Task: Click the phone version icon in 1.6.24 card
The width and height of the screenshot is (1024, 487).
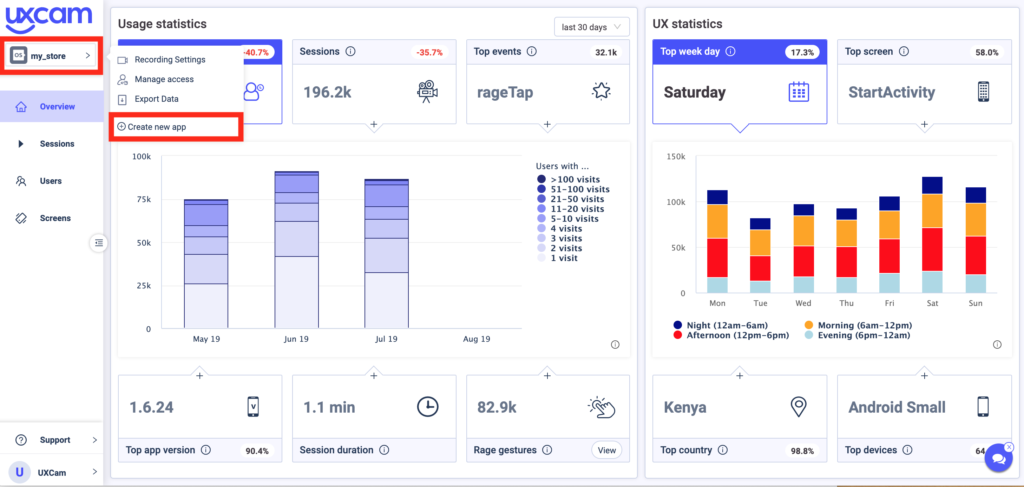Action: click(253, 407)
